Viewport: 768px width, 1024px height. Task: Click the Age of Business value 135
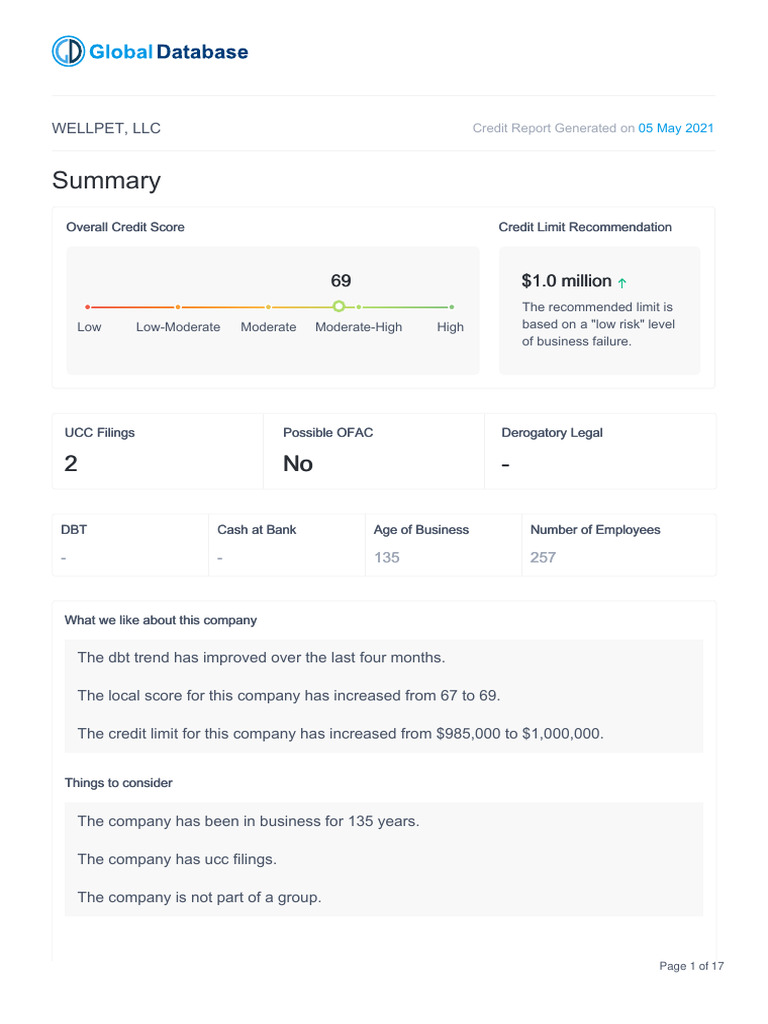point(387,557)
